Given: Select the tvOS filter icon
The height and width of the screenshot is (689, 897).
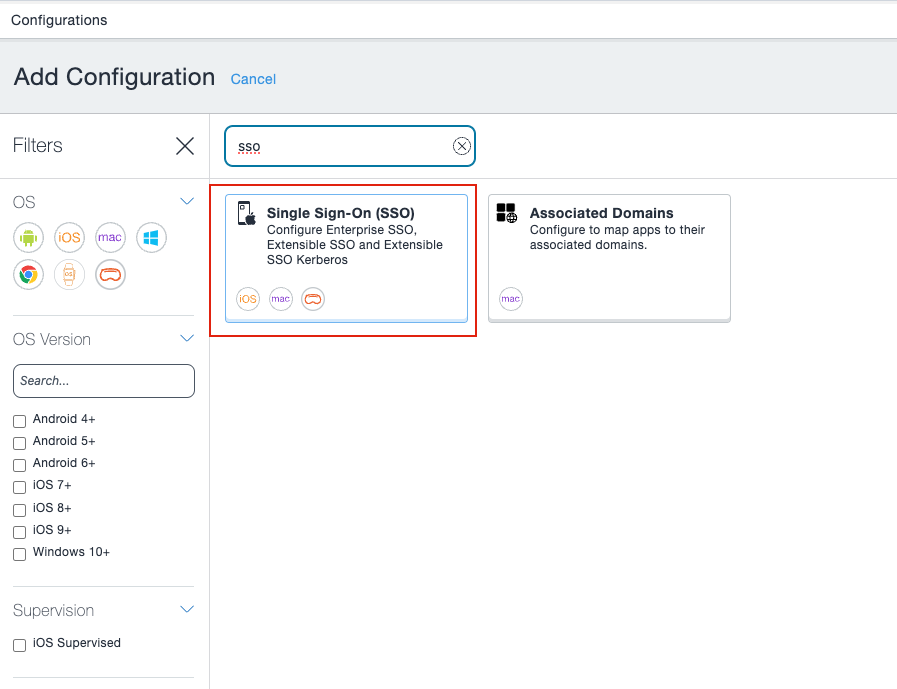Looking at the screenshot, I should point(110,274).
